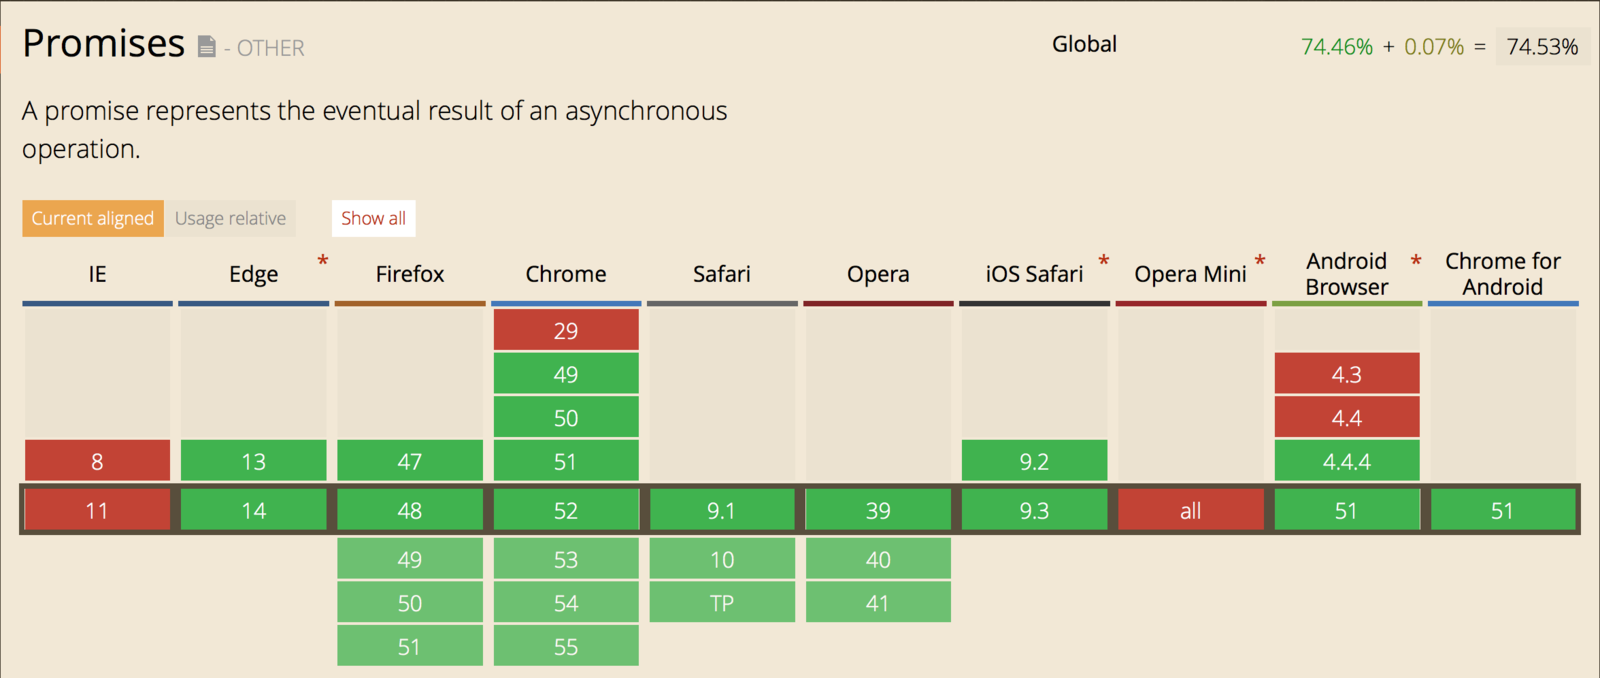Viewport: 1600px width, 678px height.
Task: Click the red asterisk beside Android Browser
Action: [x=1416, y=262]
